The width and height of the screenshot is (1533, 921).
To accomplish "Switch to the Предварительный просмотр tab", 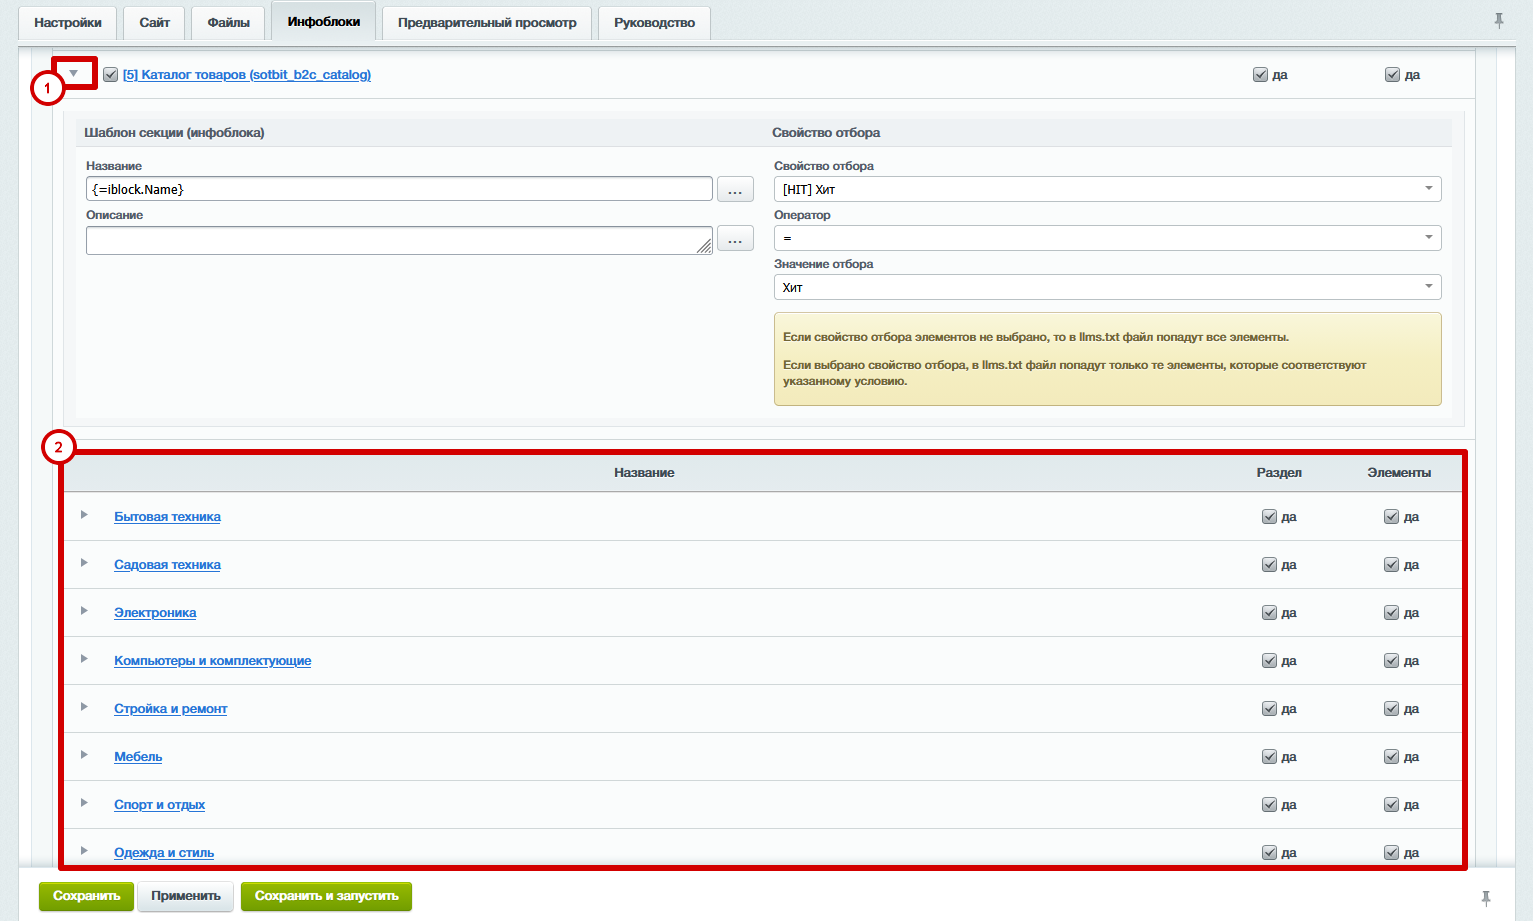I will click(x=487, y=22).
